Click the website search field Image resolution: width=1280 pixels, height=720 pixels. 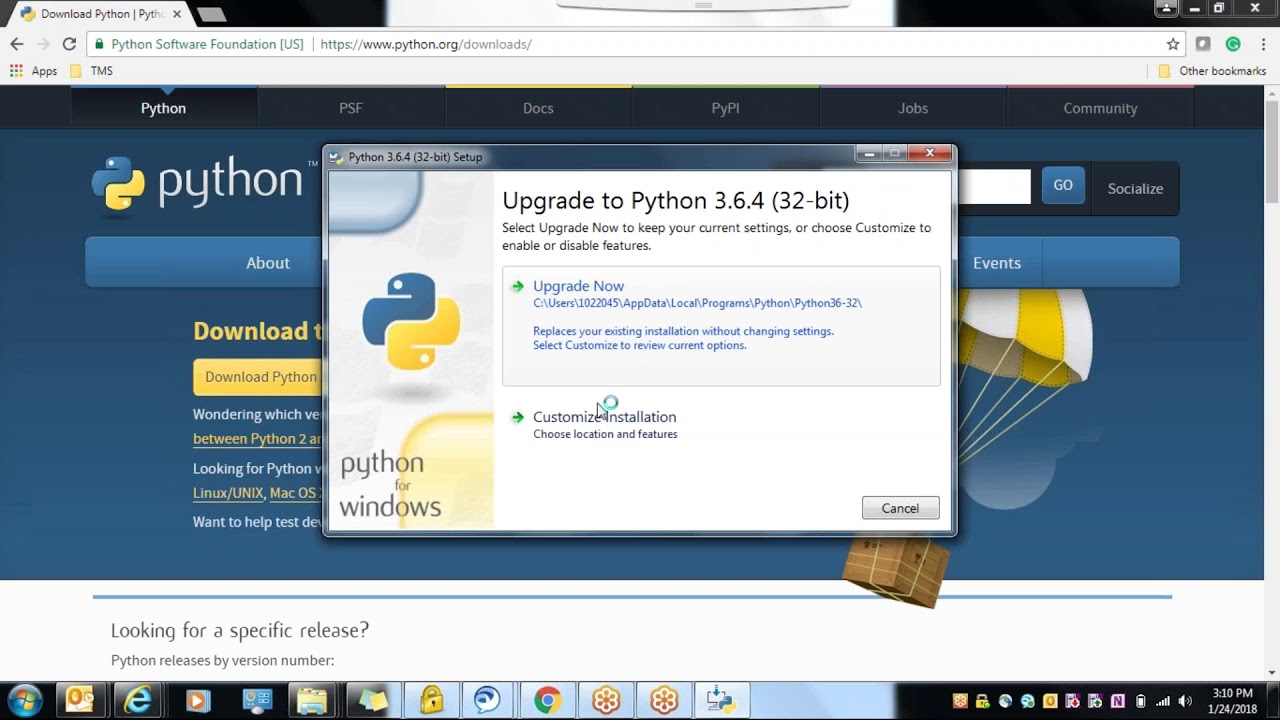993,186
